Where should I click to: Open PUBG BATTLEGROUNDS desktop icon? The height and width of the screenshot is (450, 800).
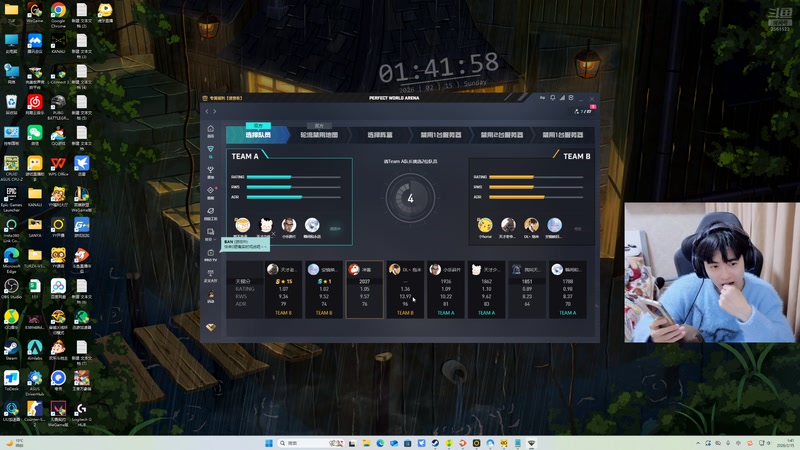pos(58,107)
